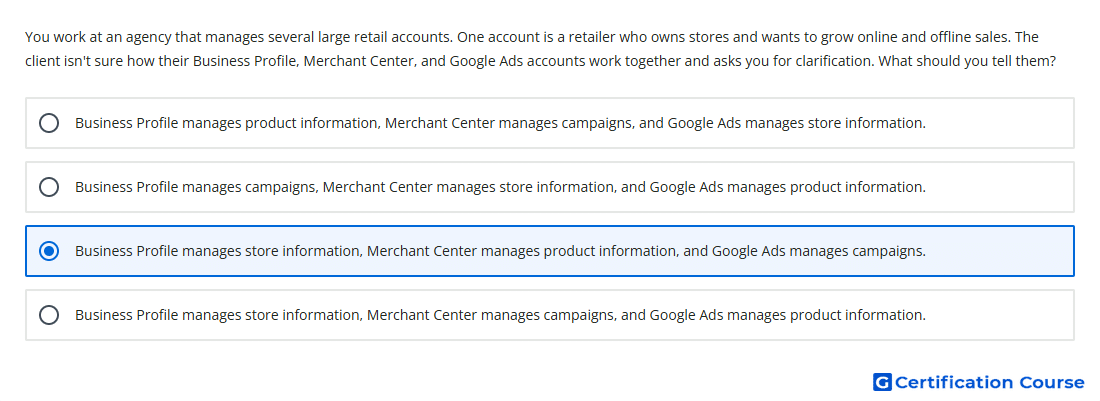Select radio circle for first answer option
The height and width of the screenshot is (401, 1100).
click(x=49, y=123)
